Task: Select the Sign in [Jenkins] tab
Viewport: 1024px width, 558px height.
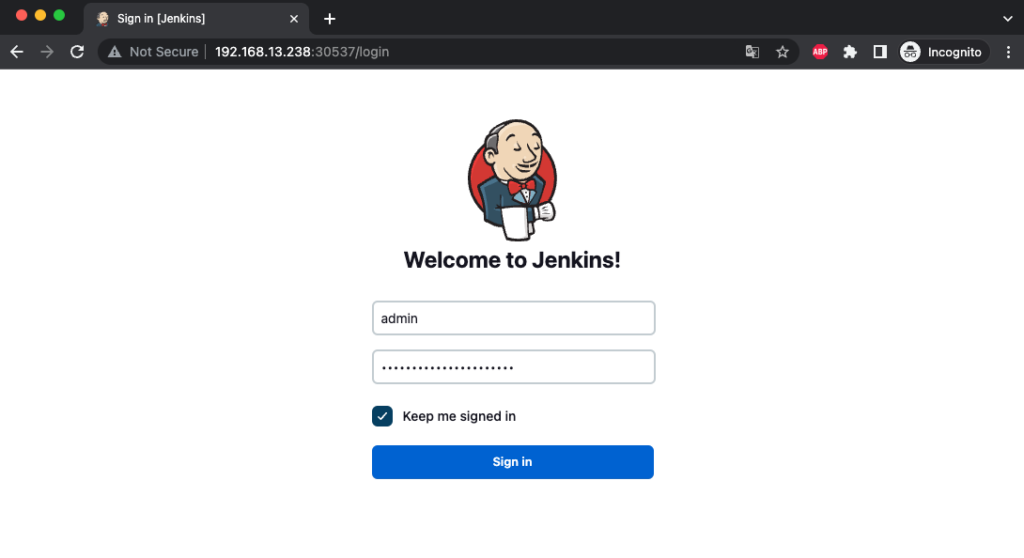Action: (196, 19)
